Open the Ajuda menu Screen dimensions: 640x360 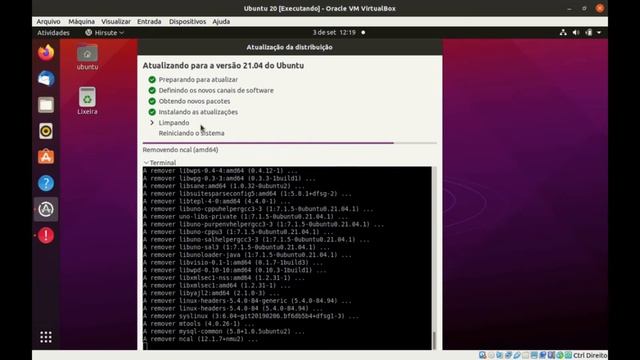tap(221, 22)
